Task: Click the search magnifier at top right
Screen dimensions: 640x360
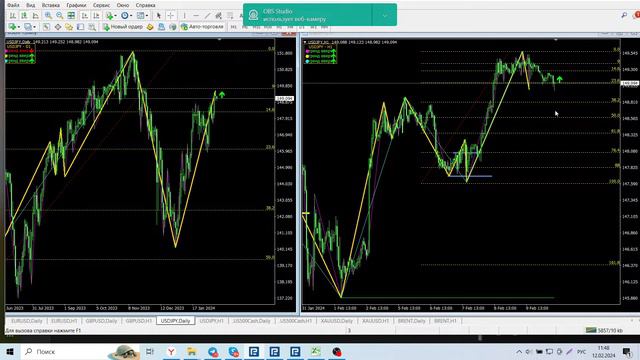Action: 624,15
